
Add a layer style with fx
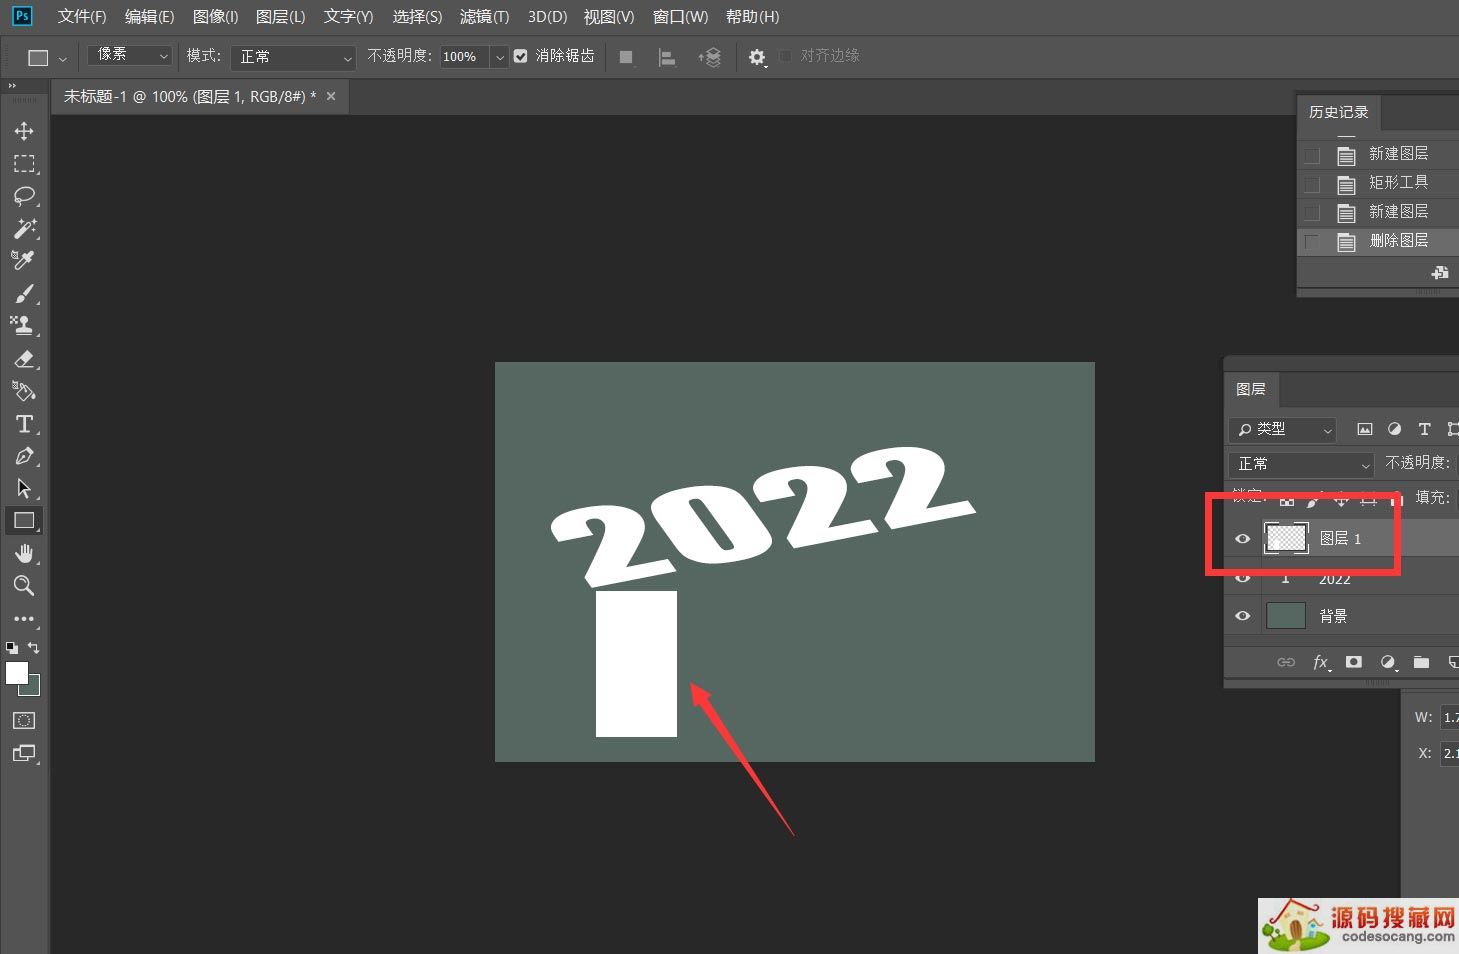[1321, 662]
